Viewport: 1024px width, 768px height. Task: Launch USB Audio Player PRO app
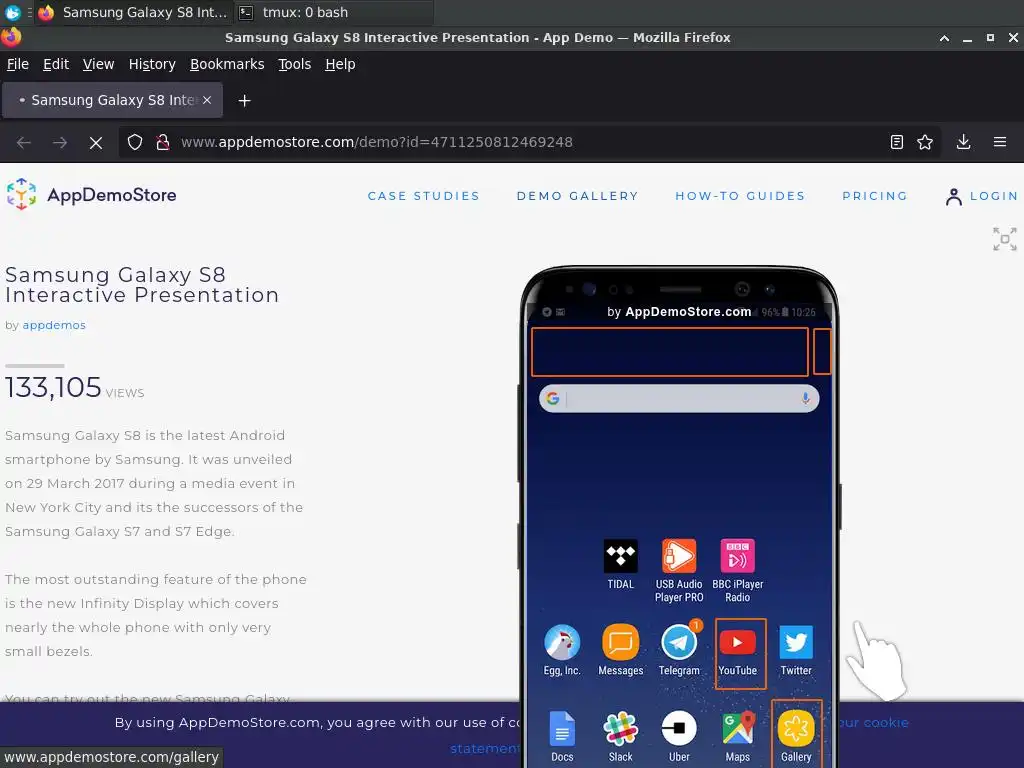(x=679, y=556)
